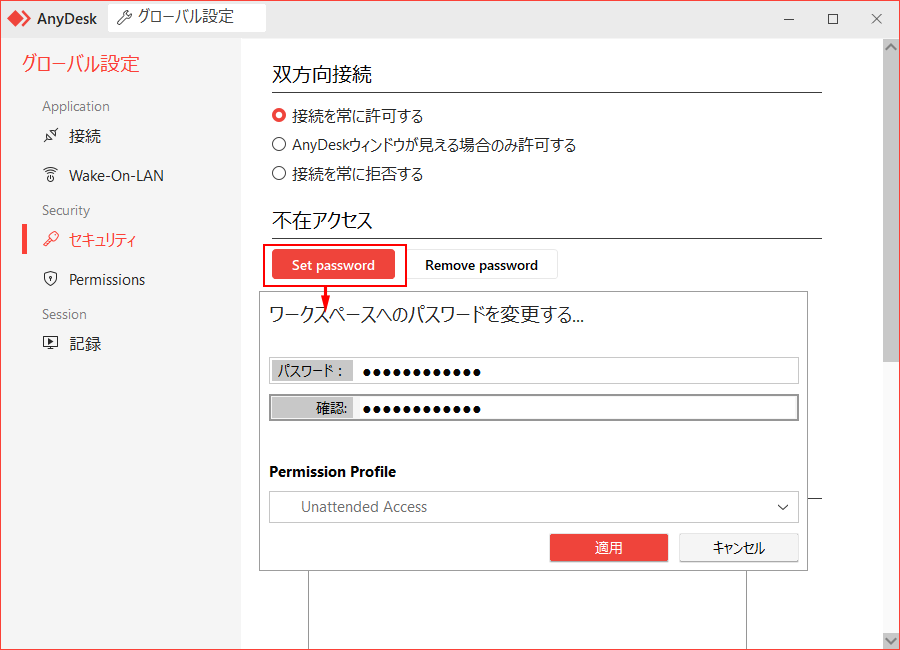Click the wrench icon on the settings tab

pyautogui.click(x=125, y=16)
